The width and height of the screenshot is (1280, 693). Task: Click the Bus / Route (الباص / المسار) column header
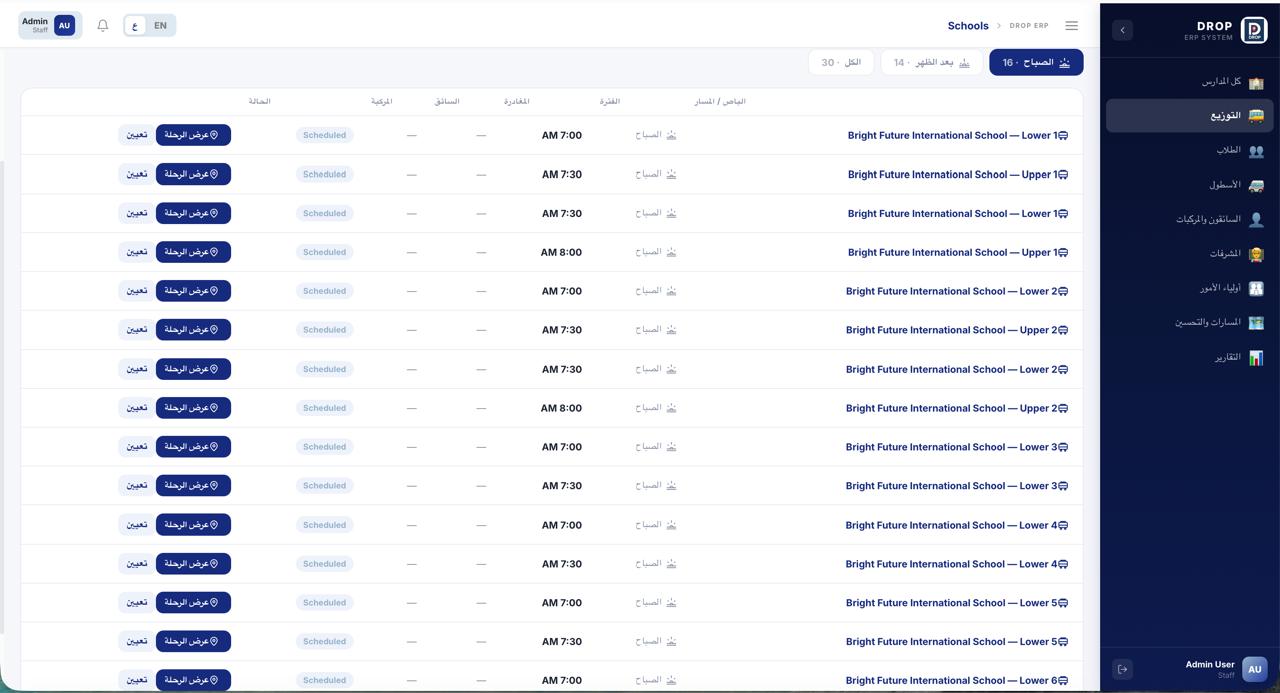(x=720, y=101)
